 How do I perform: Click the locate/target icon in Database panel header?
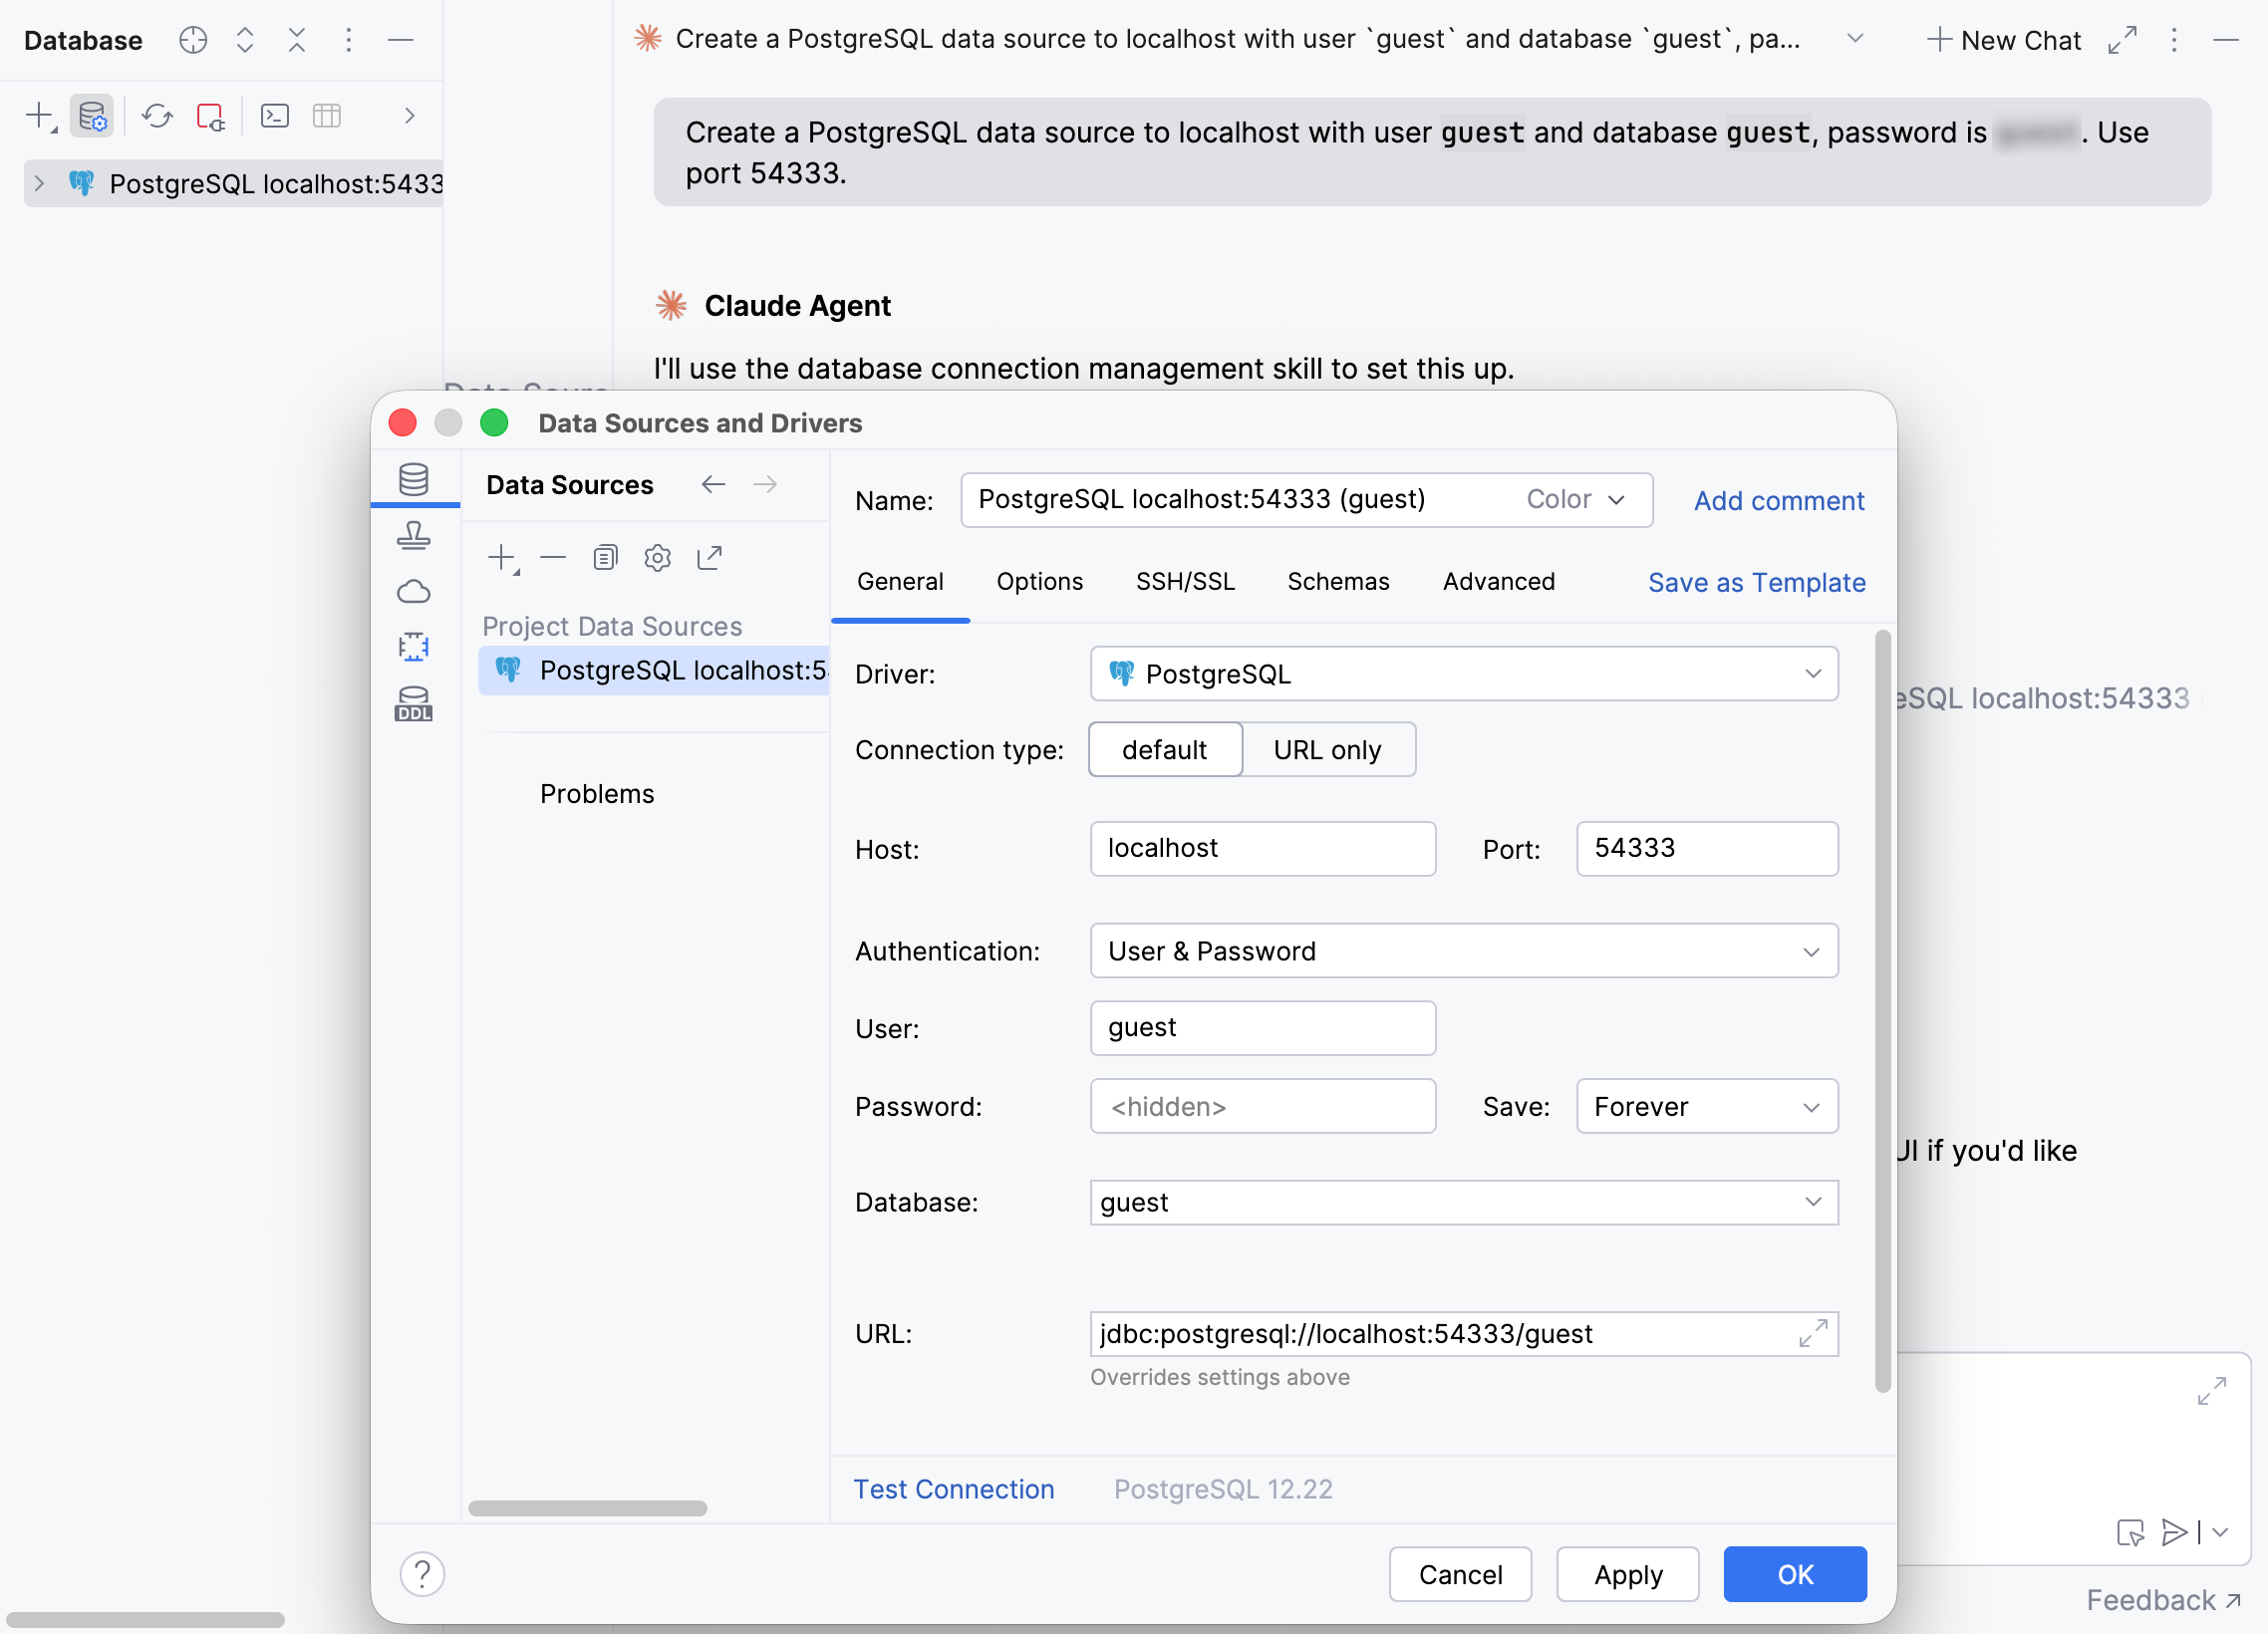193,40
